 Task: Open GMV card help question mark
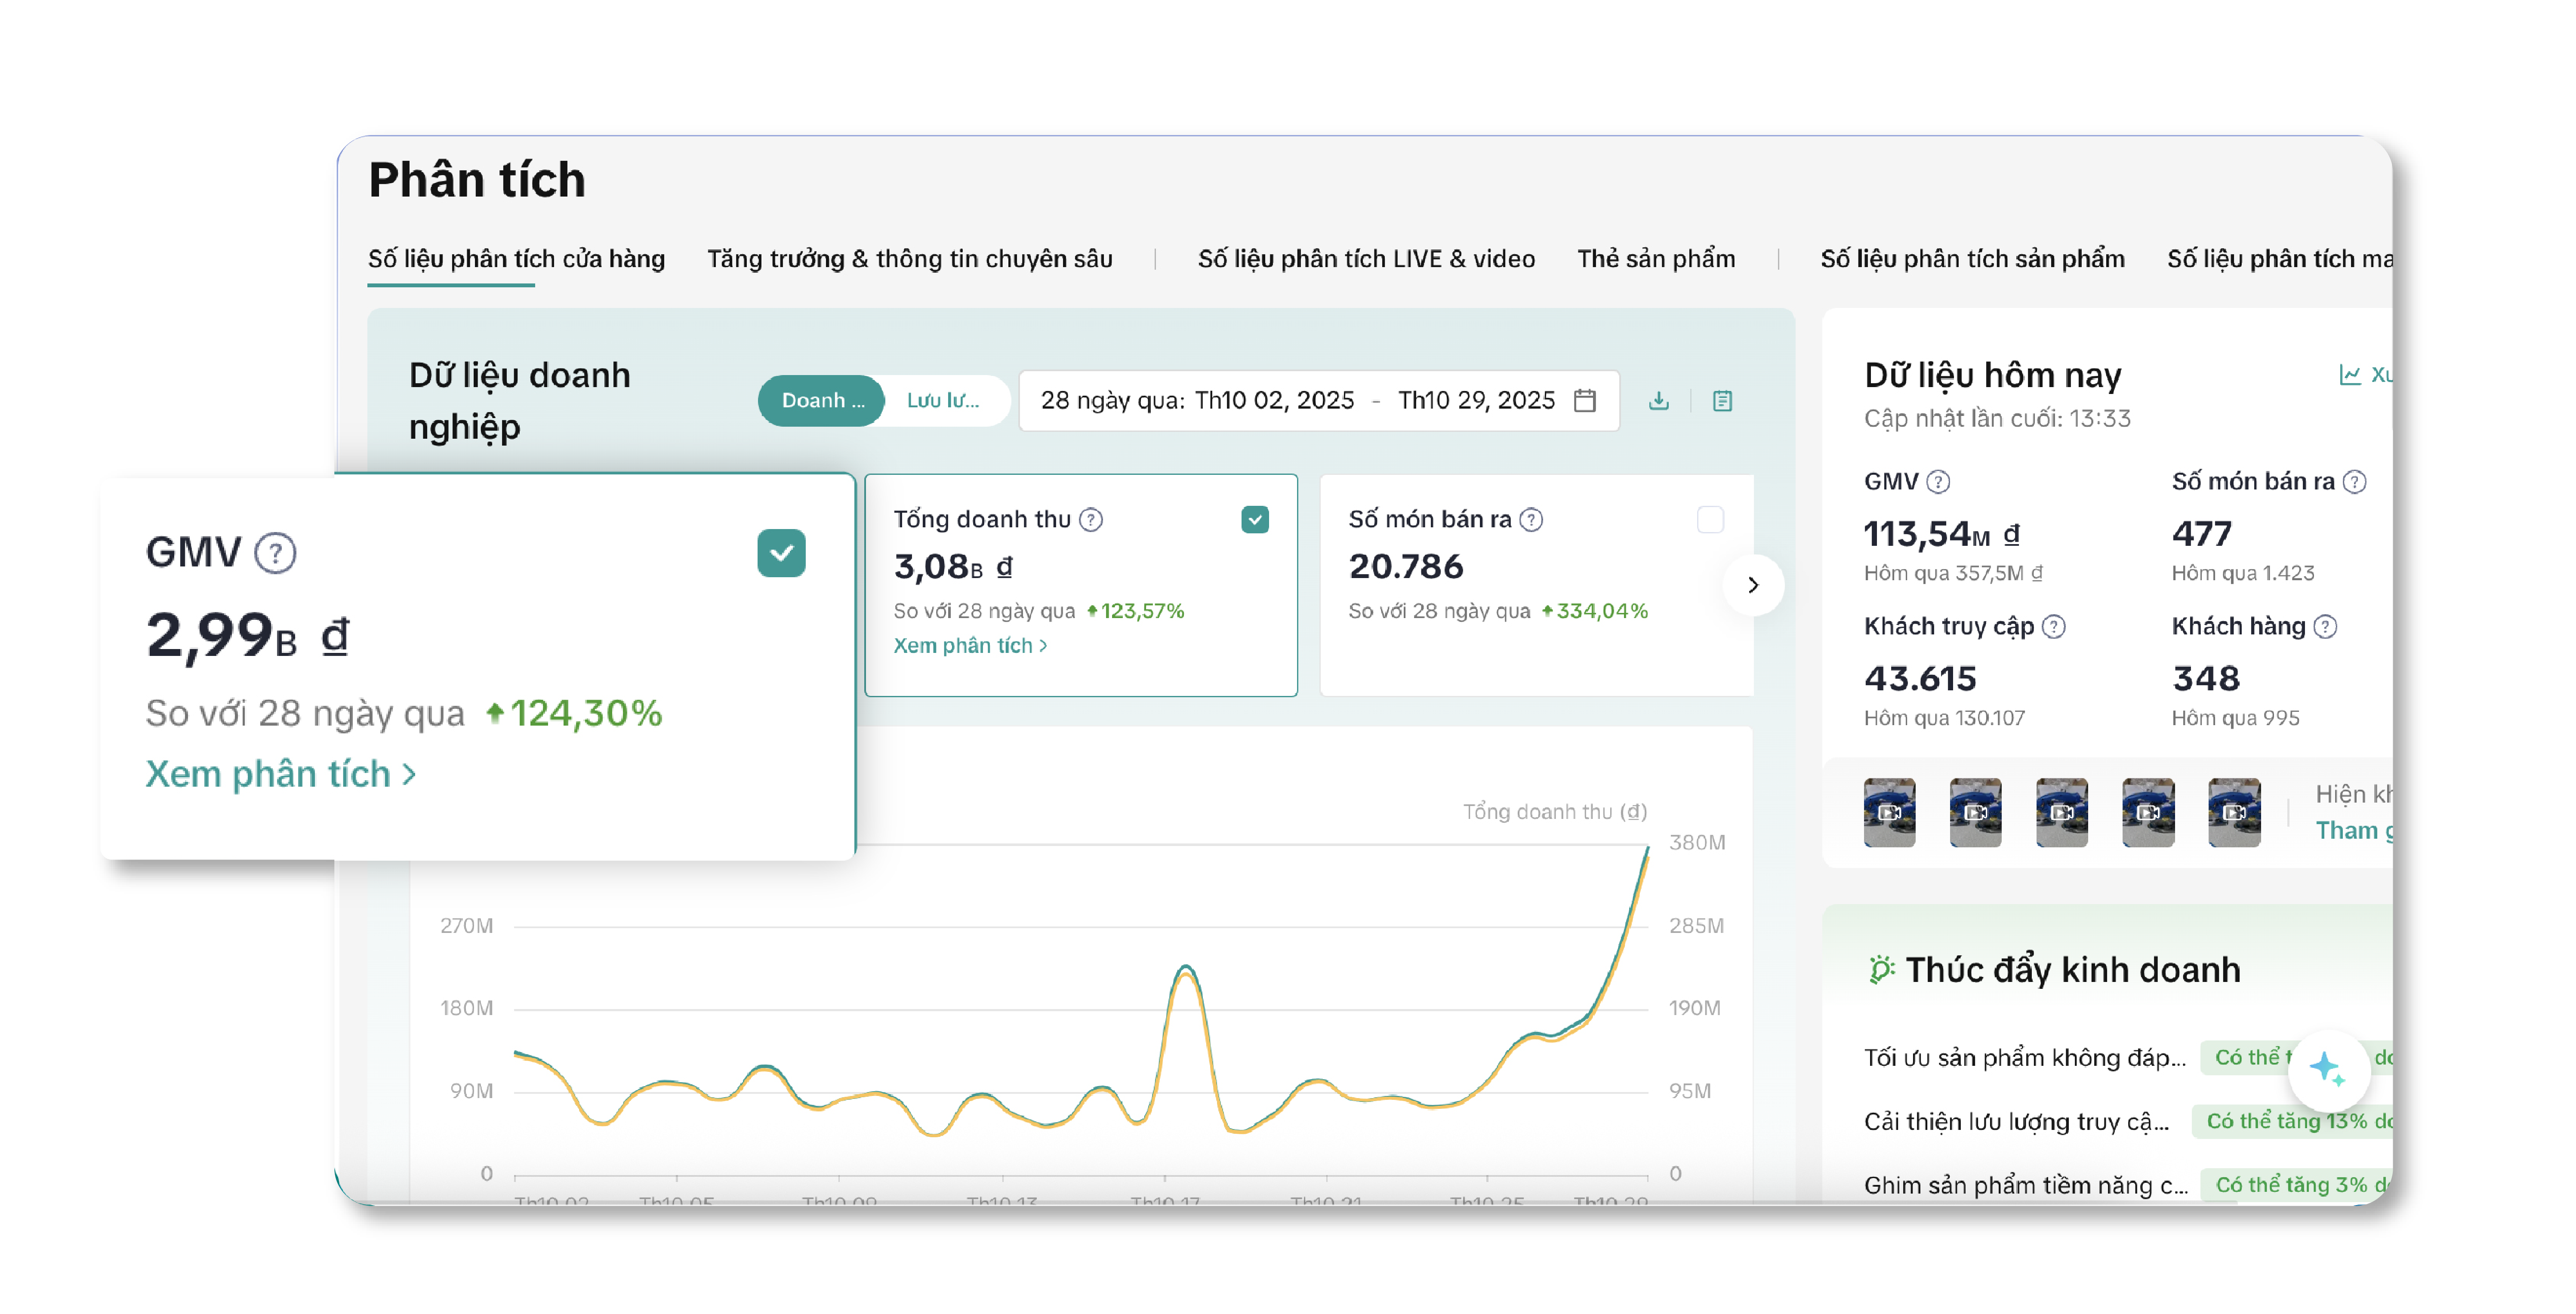point(275,553)
